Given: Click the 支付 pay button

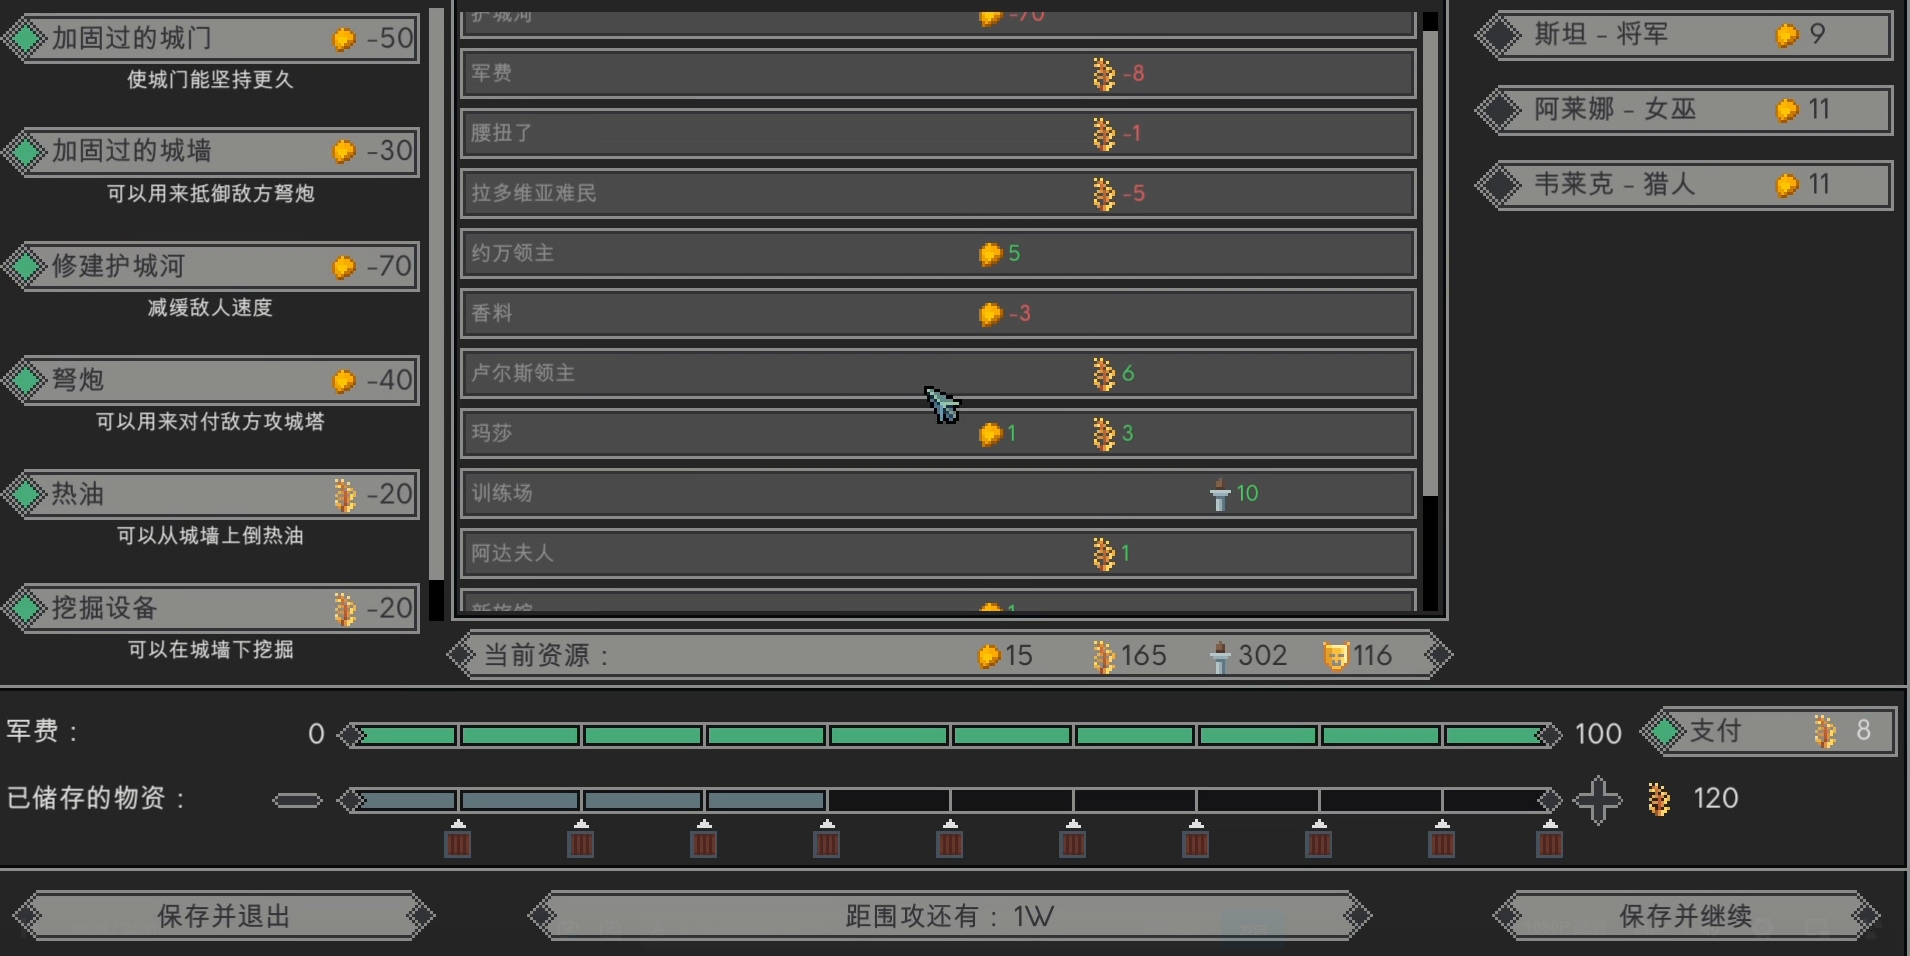Looking at the screenshot, I should (x=1768, y=731).
